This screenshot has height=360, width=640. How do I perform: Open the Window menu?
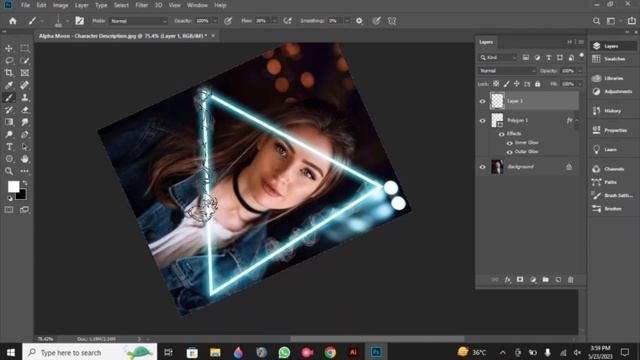click(x=197, y=5)
